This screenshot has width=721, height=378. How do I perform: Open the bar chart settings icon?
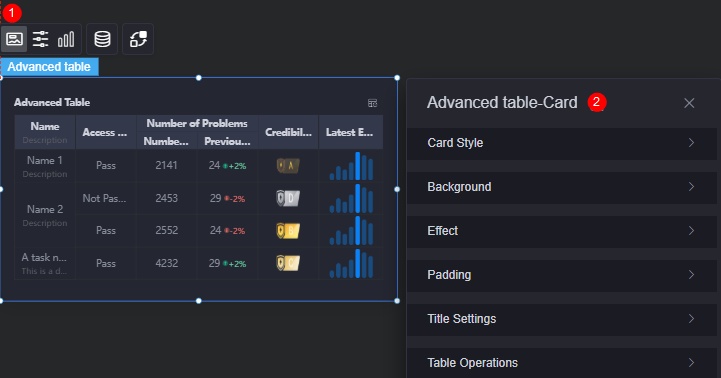[x=66, y=39]
